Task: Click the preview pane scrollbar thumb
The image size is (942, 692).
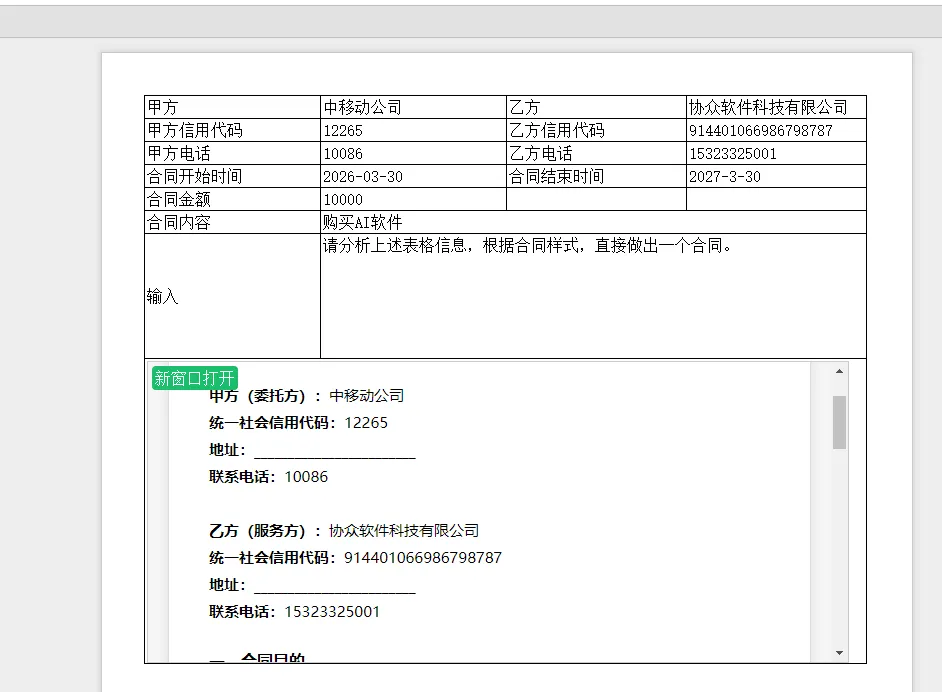Action: (839, 422)
